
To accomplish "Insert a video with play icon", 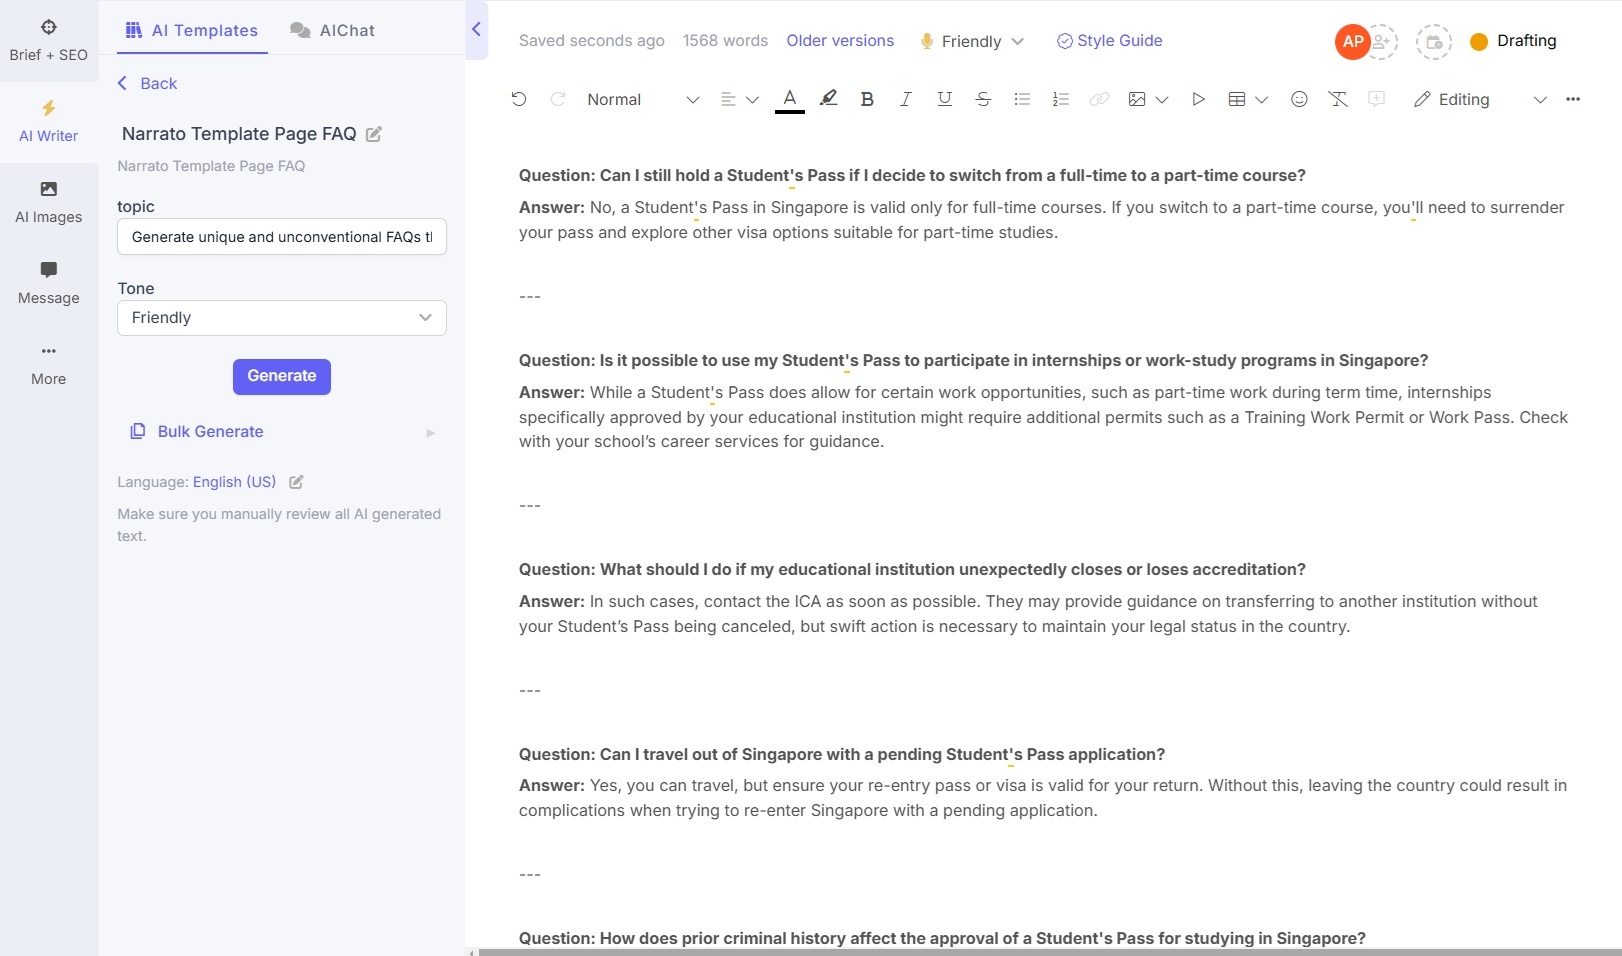I will pos(1198,99).
